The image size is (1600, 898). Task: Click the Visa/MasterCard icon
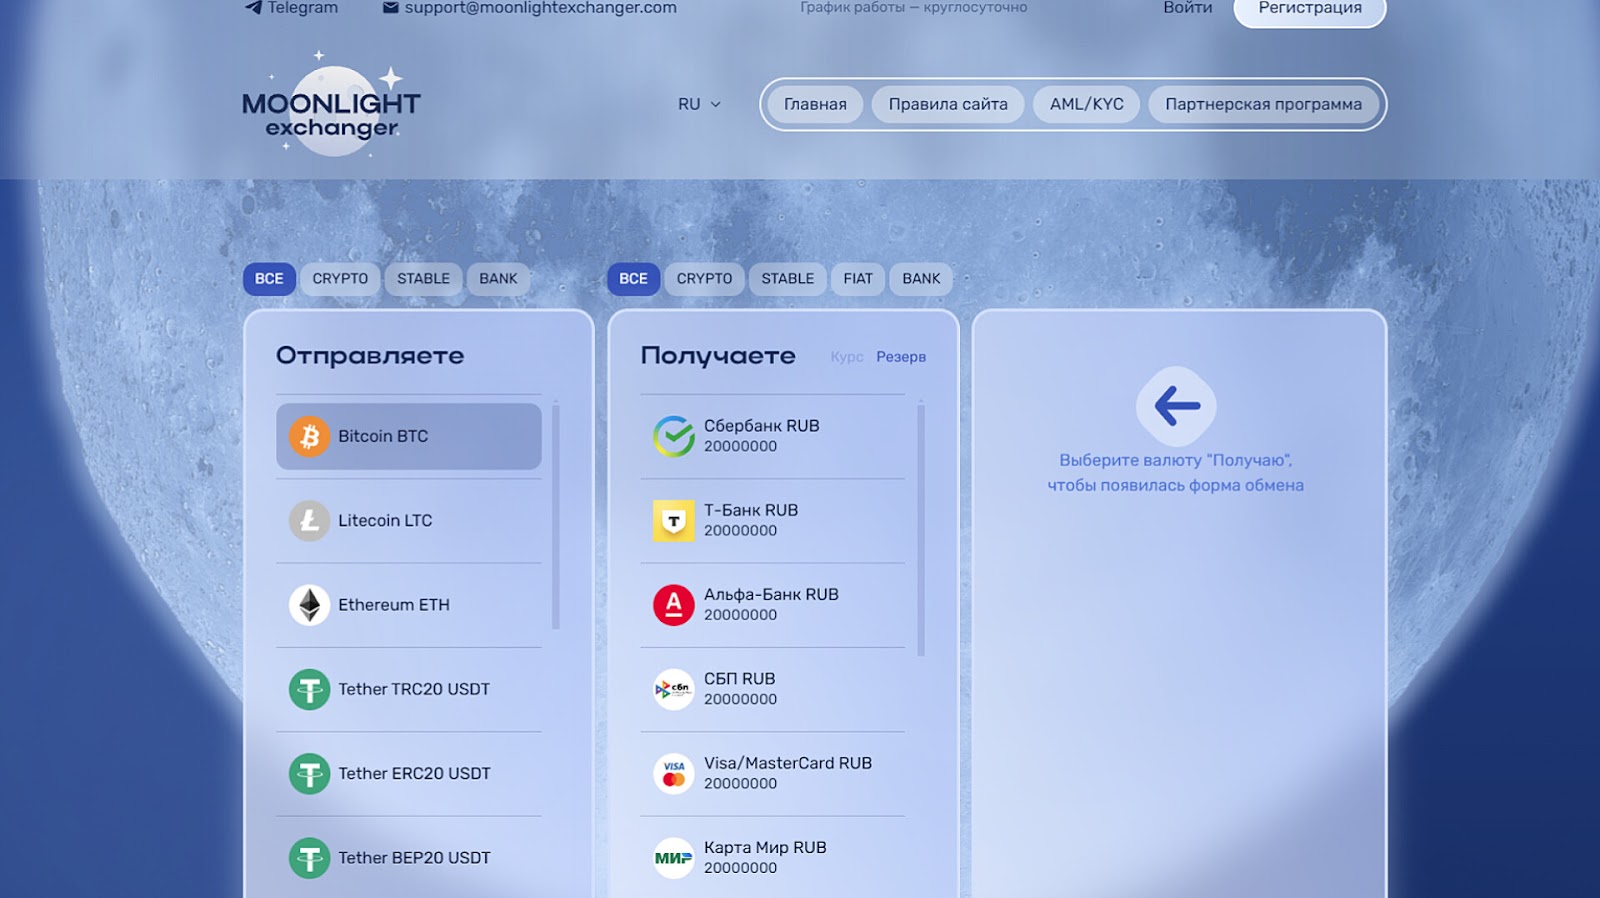point(674,773)
